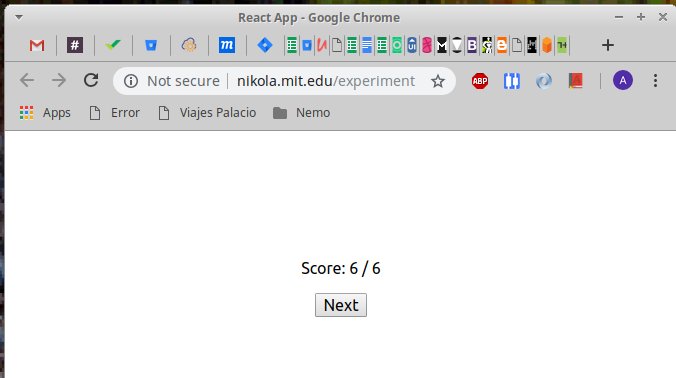676x378 pixels.
Task: Open the Adblock Plus extension
Action: [479, 81]
